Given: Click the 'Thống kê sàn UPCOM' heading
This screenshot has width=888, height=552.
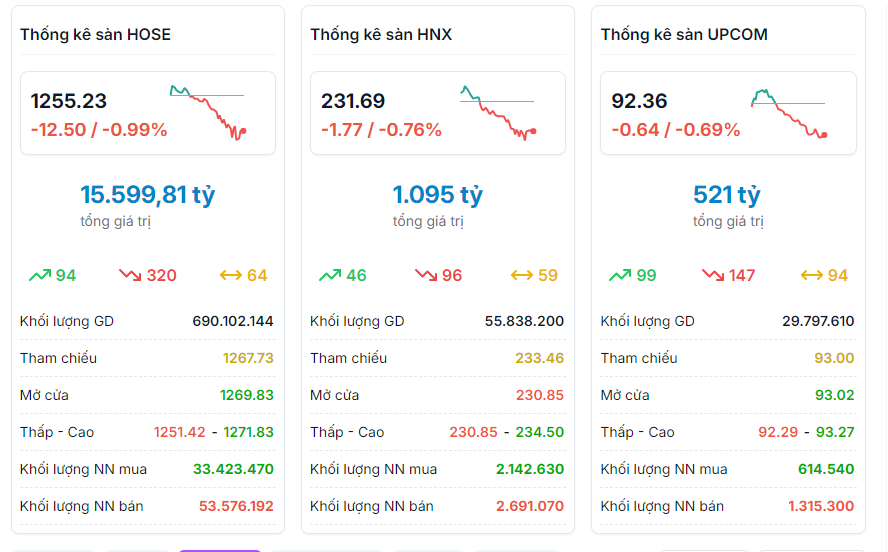Looking at the screenshot, I should point(684,35).
